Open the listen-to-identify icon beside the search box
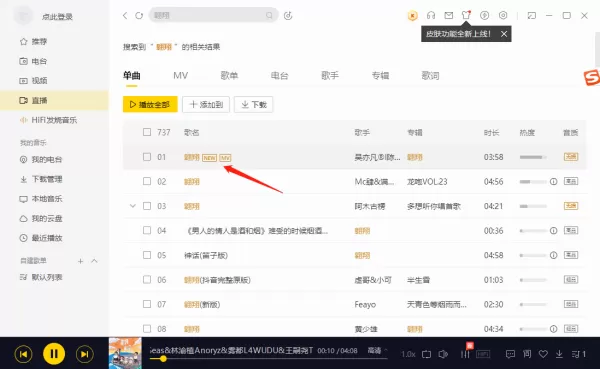 tap(288, 15)
